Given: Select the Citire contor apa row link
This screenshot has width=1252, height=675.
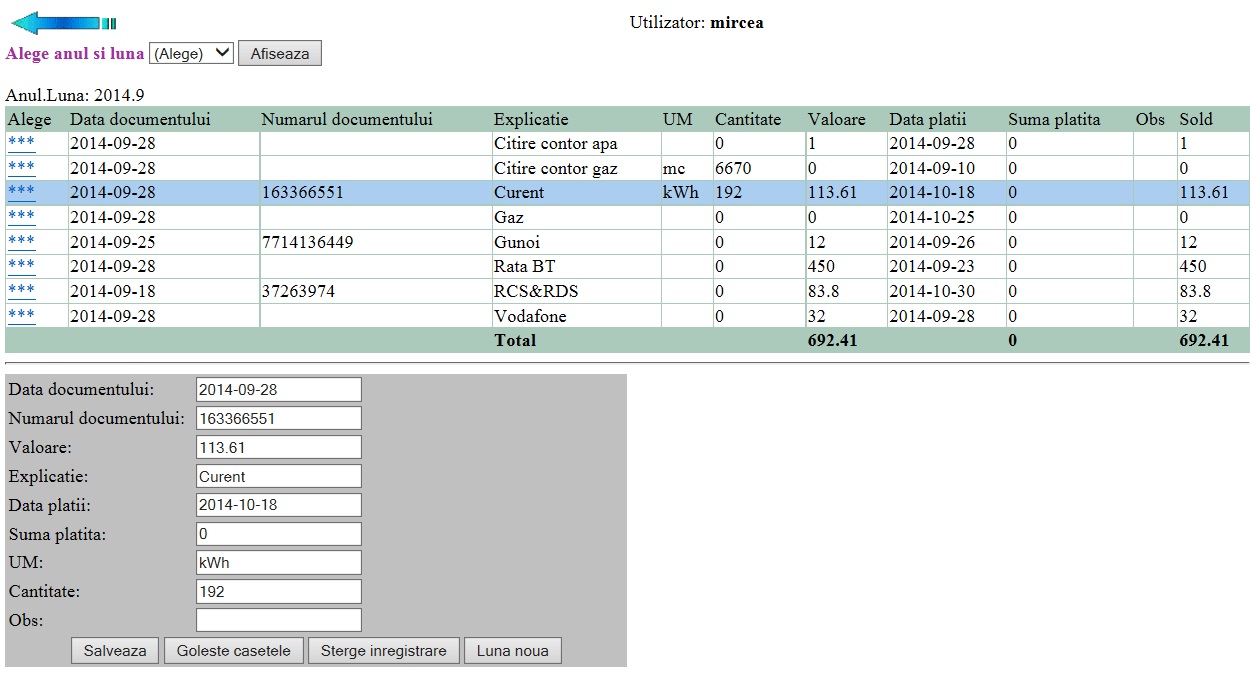Looking at the screenshot, I should click(21, 143).
